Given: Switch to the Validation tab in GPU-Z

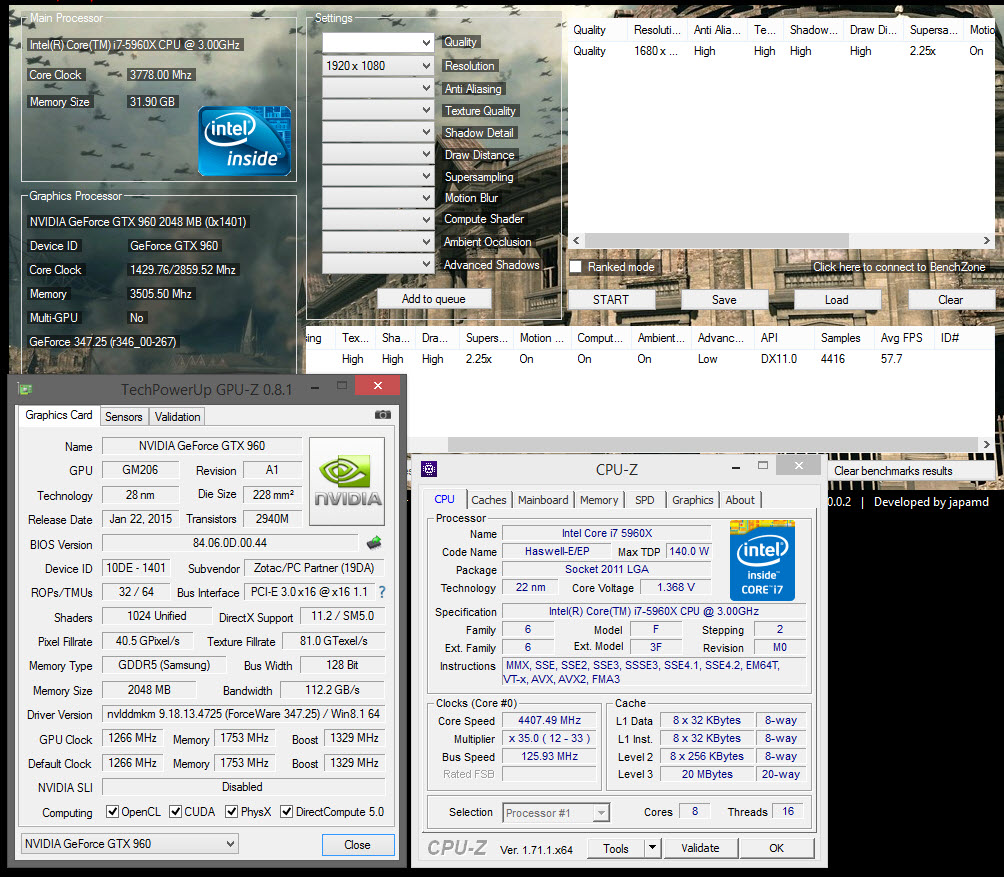Looking at the screenshot, I should click(177, 417).
